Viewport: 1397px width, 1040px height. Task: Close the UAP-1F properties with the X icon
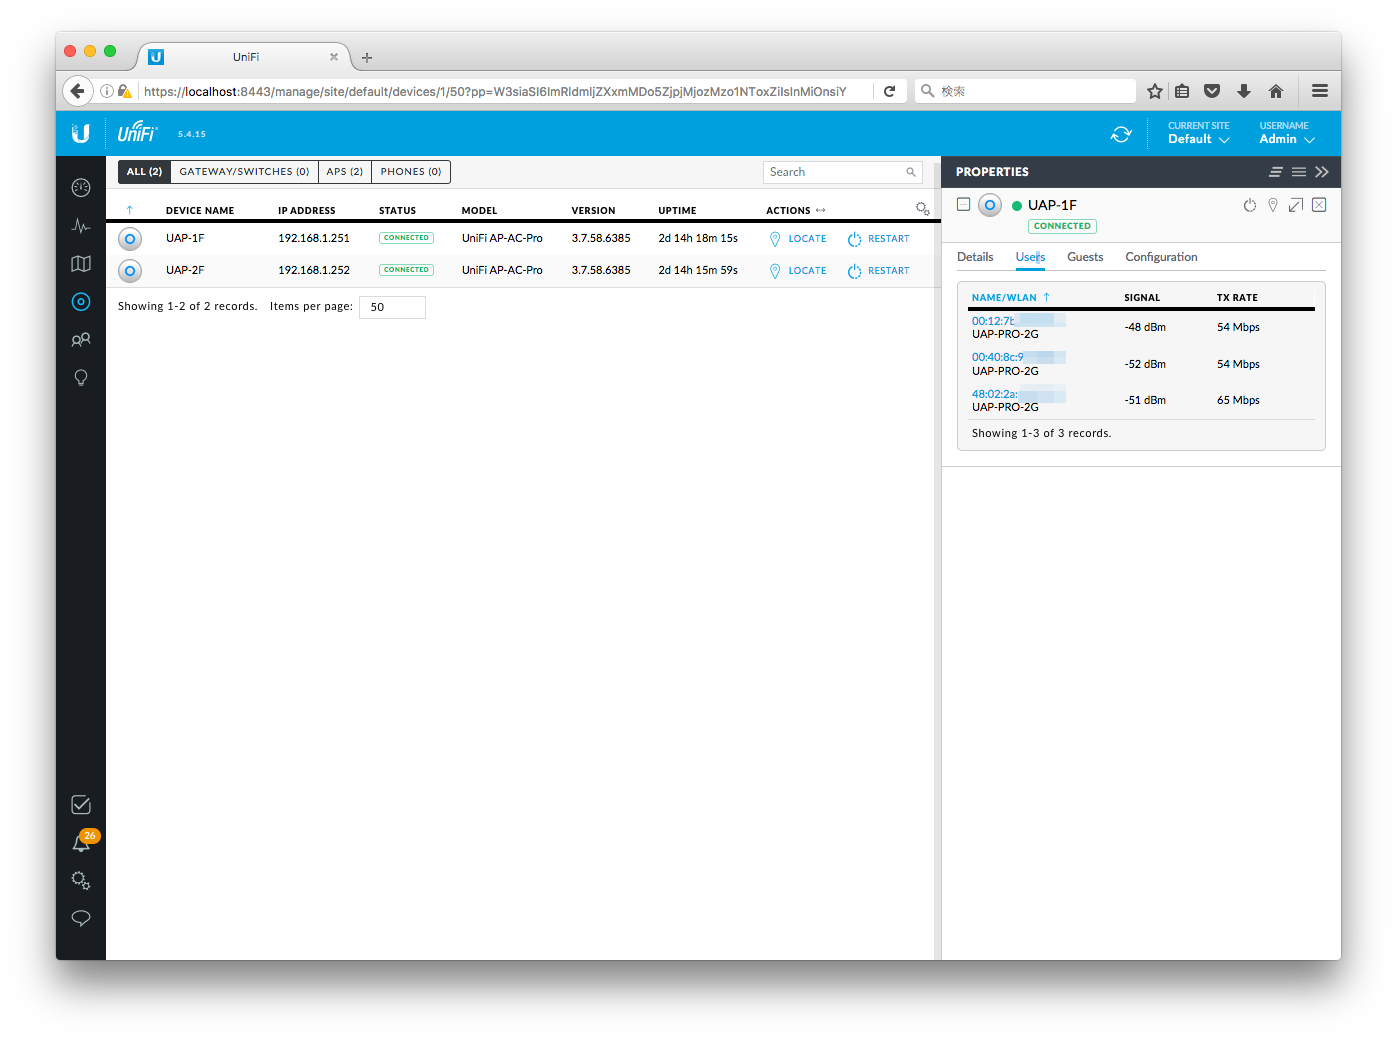1319,205
